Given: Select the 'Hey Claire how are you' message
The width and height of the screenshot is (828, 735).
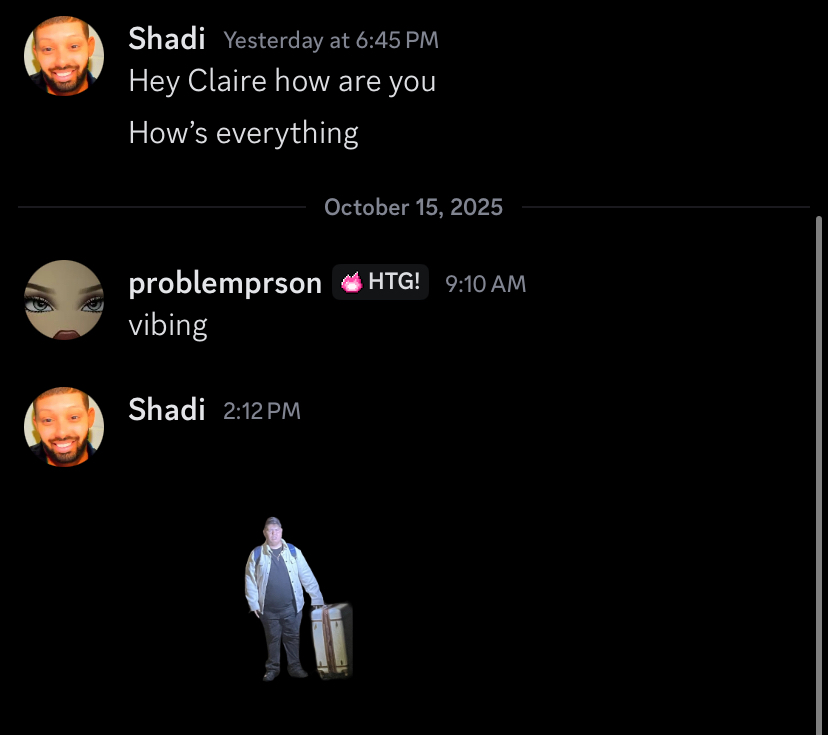Looking at the screenshot, I should [x=282, y=81].
